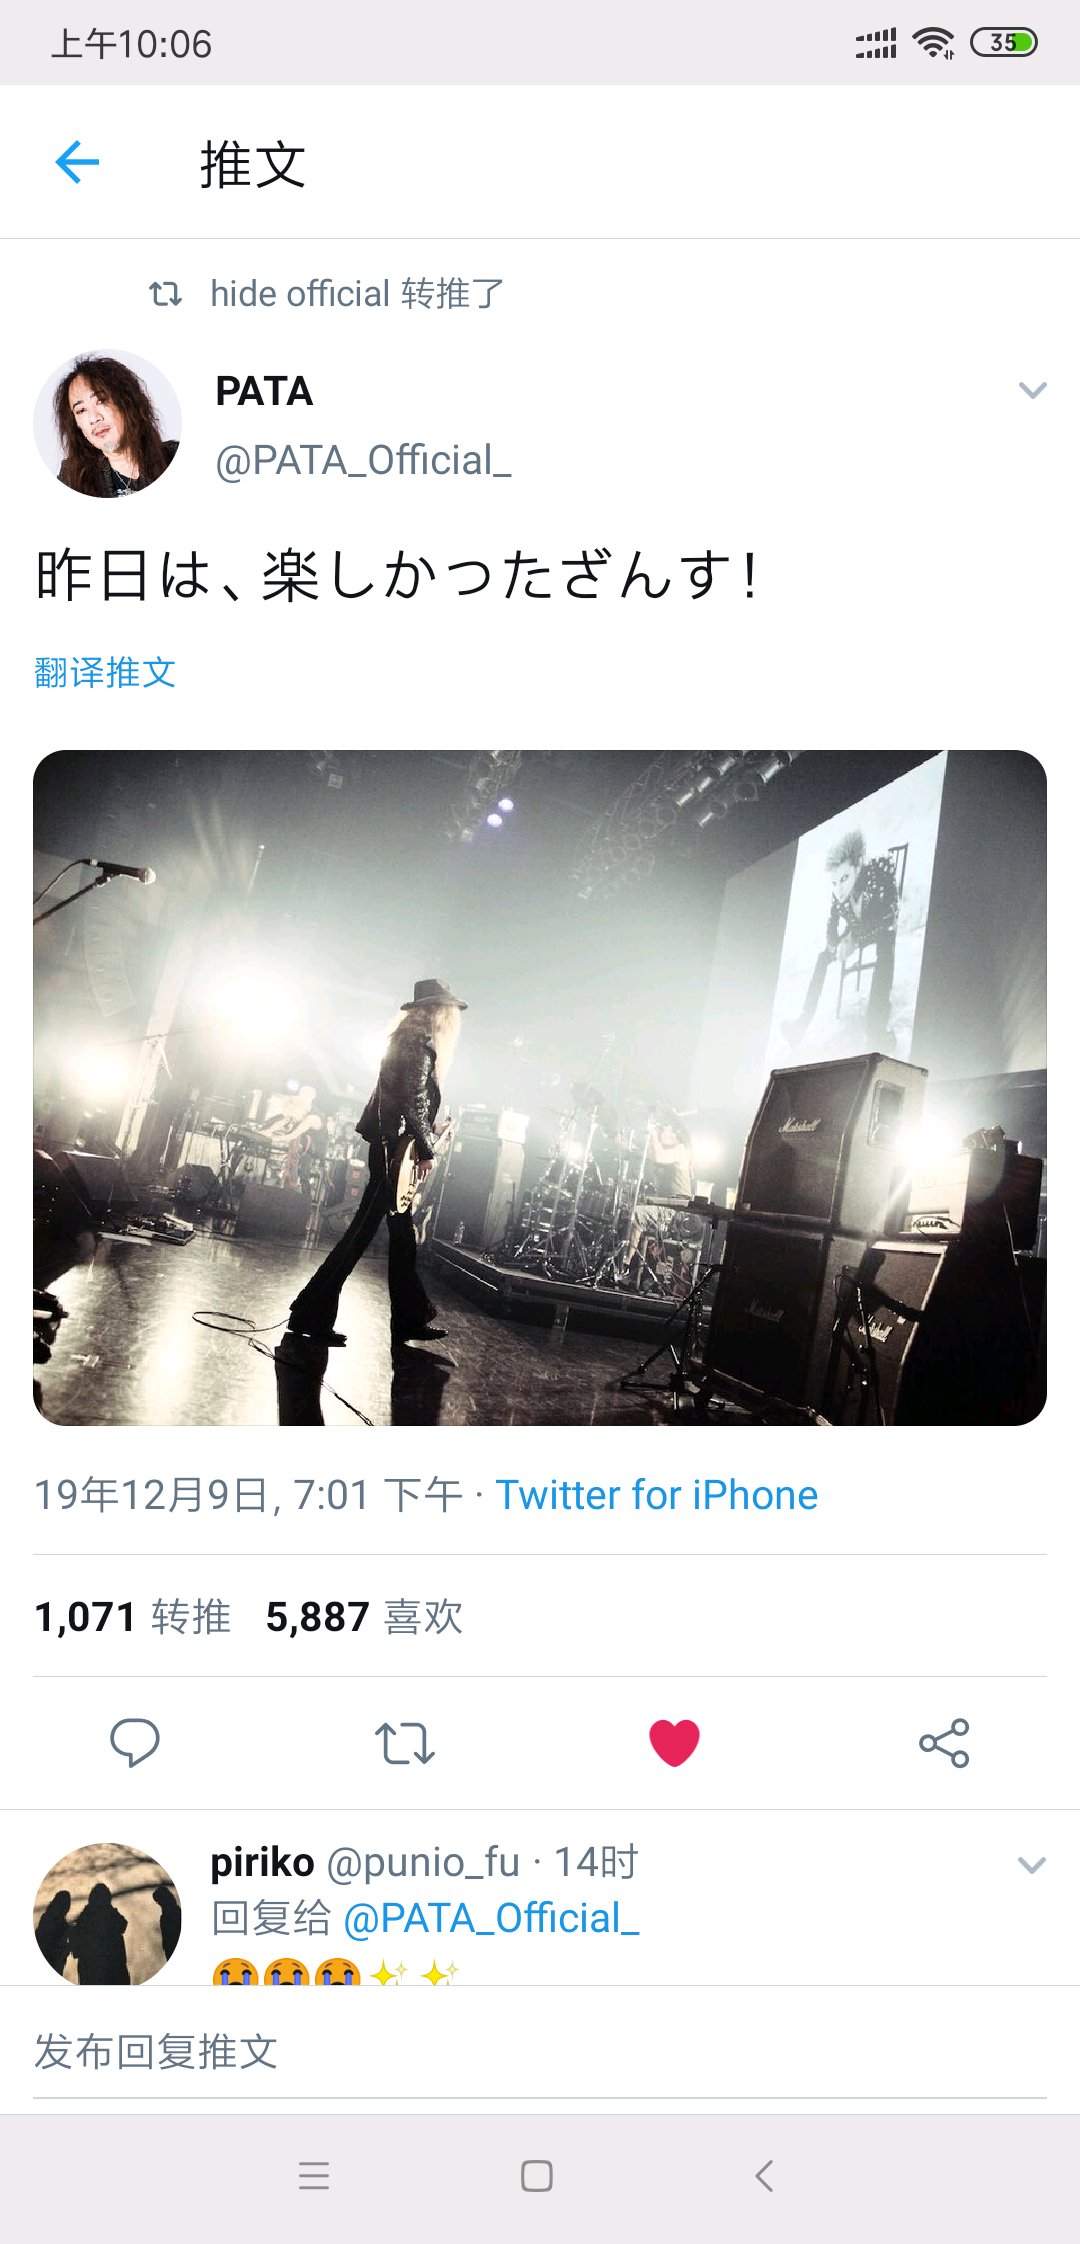Focus the 发布回复推文 reply field
The image size is (1080, 2244).
coord(540,2052)
